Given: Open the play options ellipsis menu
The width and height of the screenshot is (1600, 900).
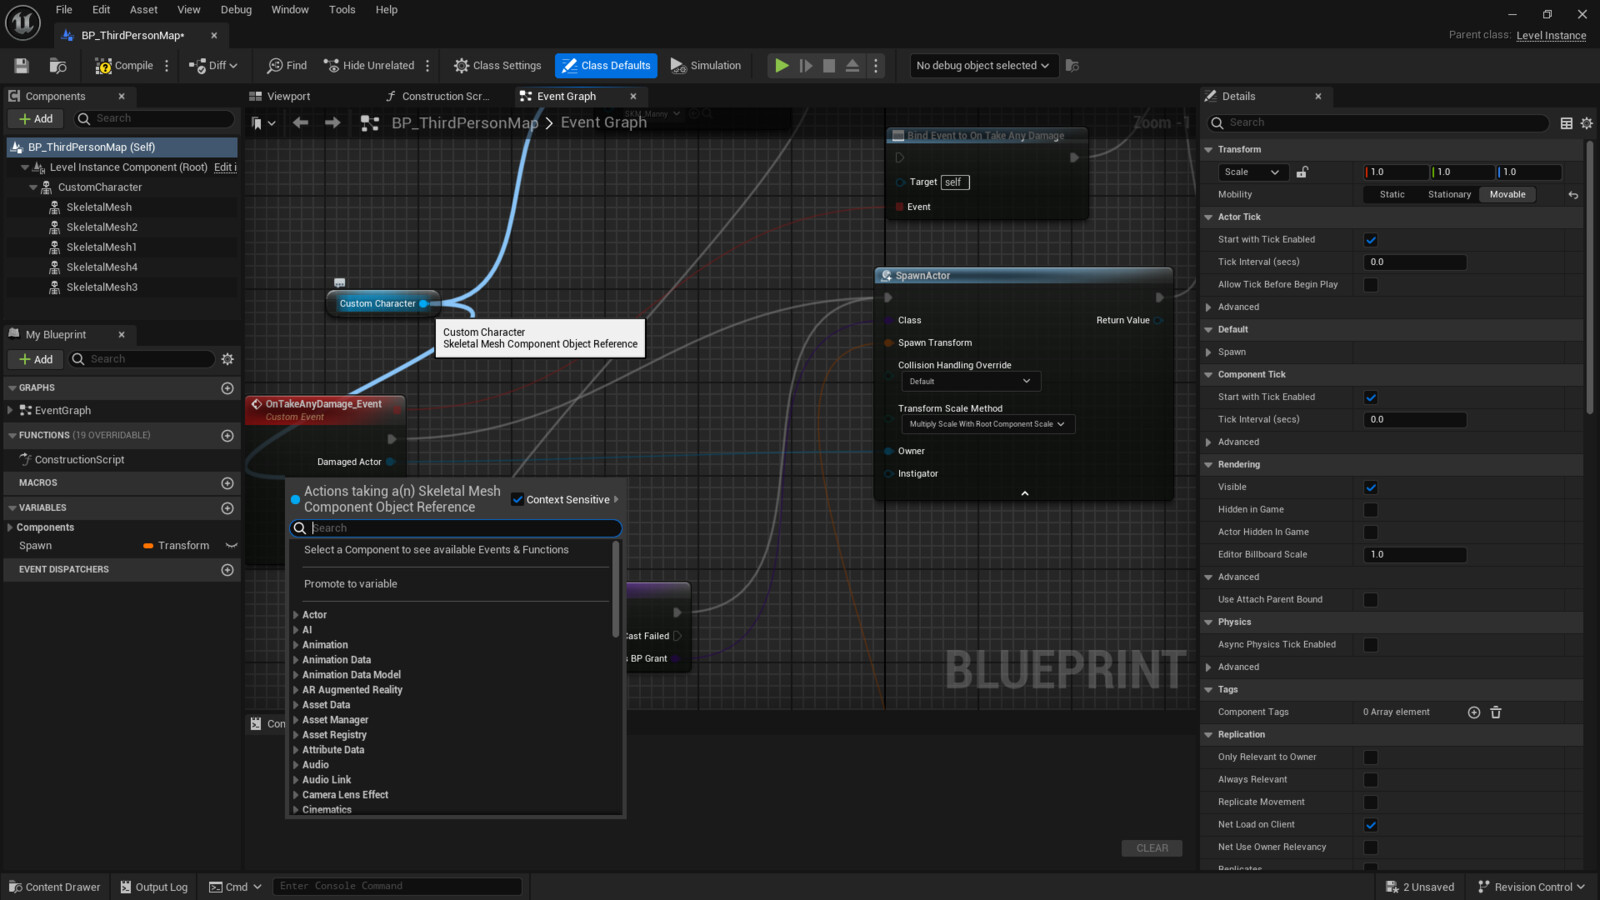Looking at the screenshot, I should 876,66.
